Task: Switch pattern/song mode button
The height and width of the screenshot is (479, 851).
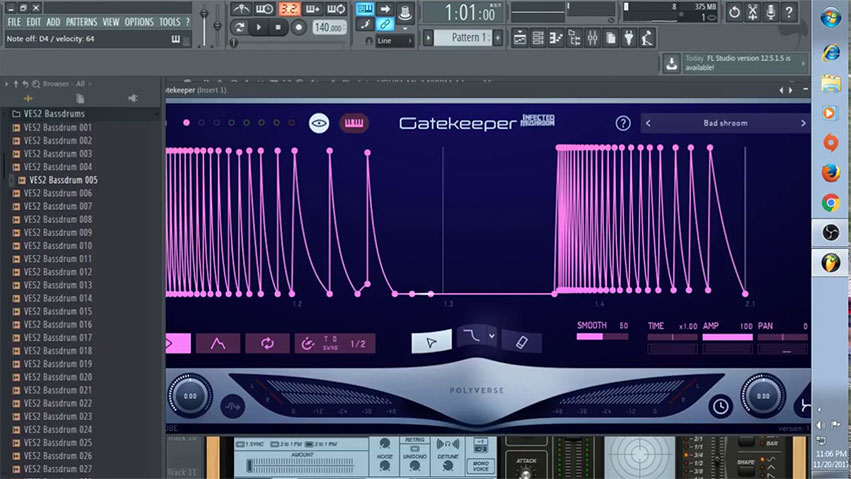Action: click(x=239, y=27)
